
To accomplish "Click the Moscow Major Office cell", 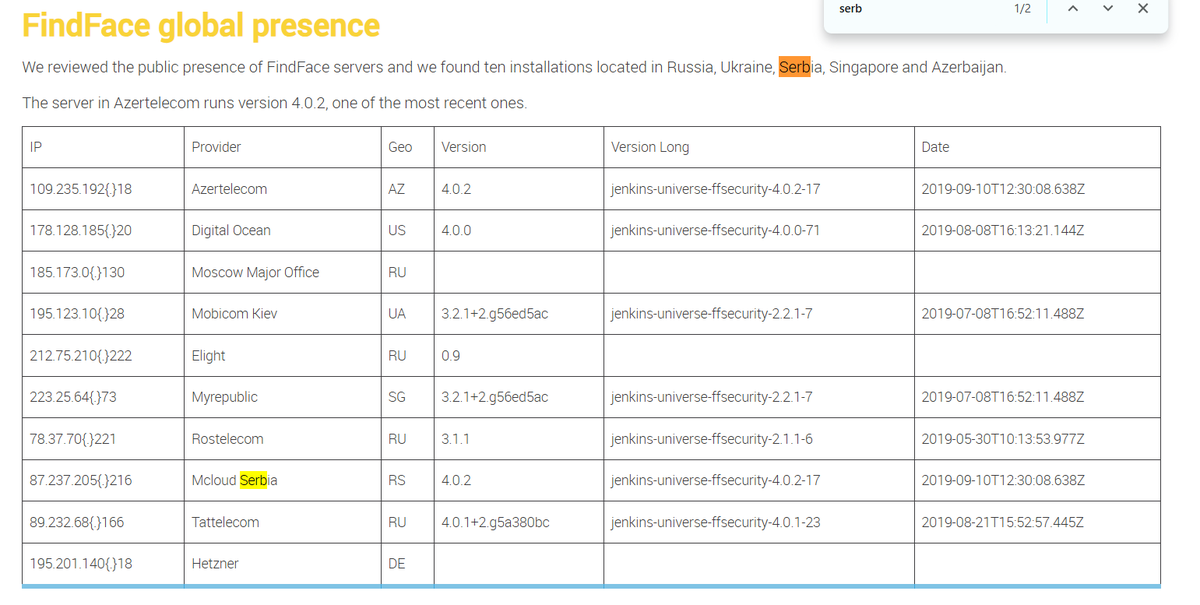I will click(x=282, y=272).
